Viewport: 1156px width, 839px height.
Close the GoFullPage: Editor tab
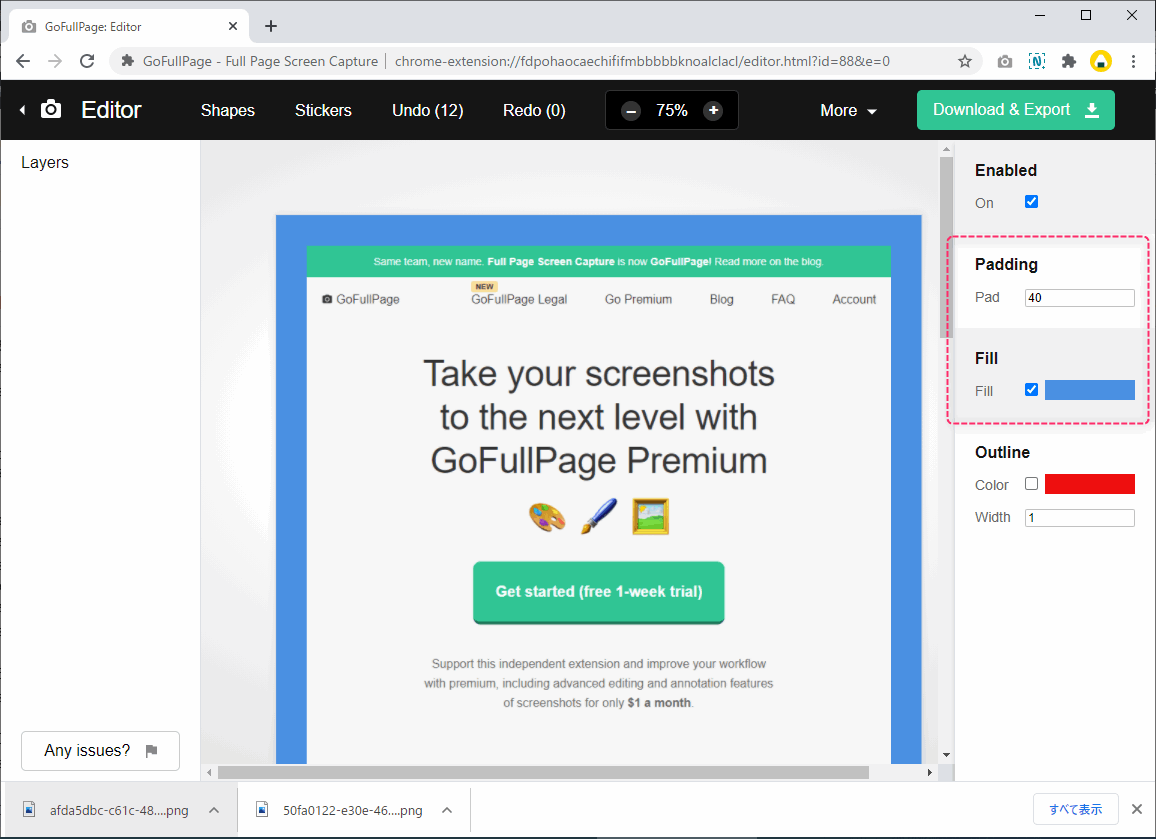(233, 27)
